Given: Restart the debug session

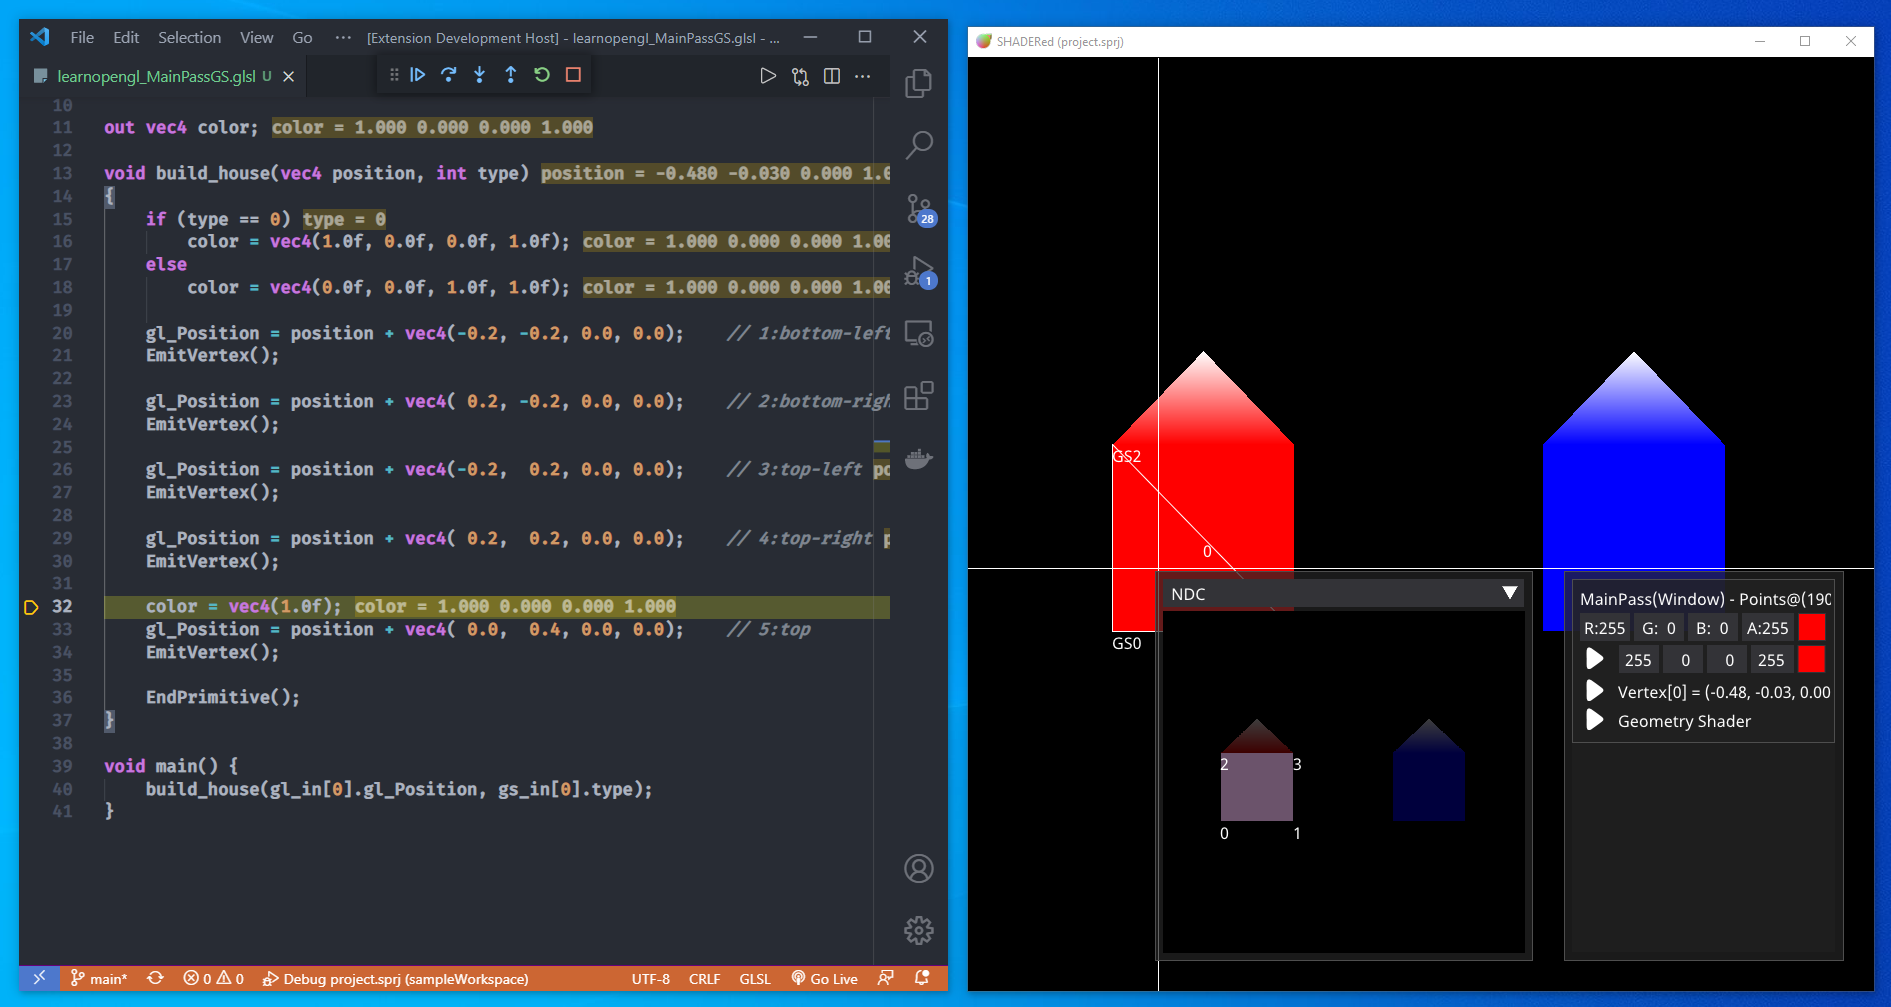Looking at the screenshot, I should (541, 74).
